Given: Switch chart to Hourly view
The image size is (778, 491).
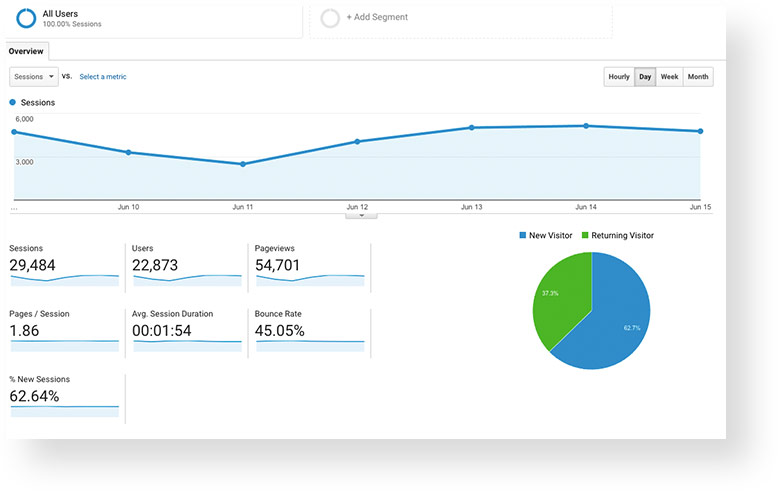Looking at the screenshot, I should (x=619, y=77).
